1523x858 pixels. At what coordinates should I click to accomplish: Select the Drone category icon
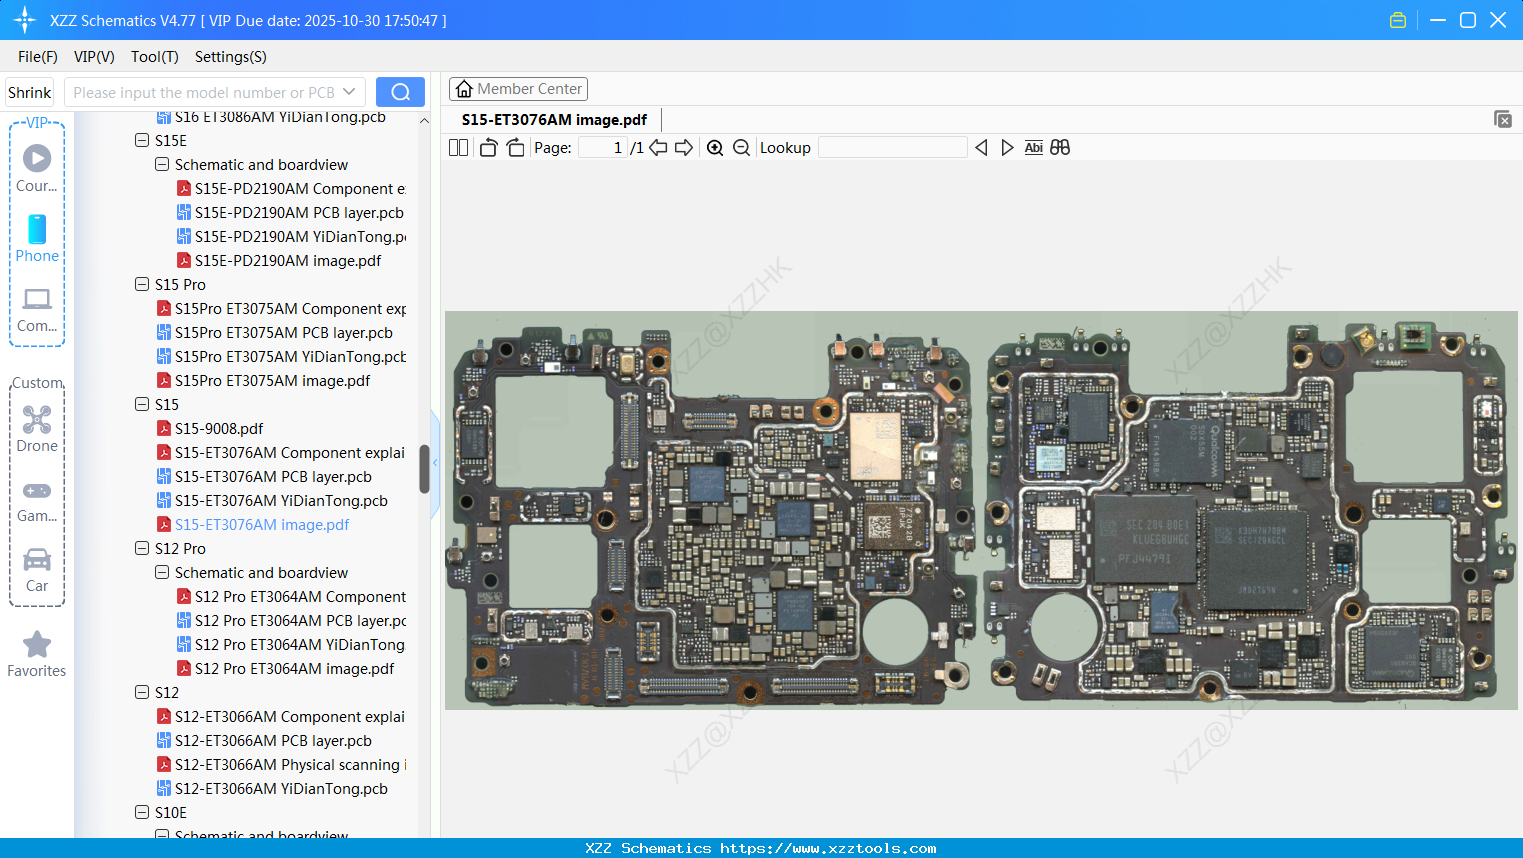click(36, 419)
